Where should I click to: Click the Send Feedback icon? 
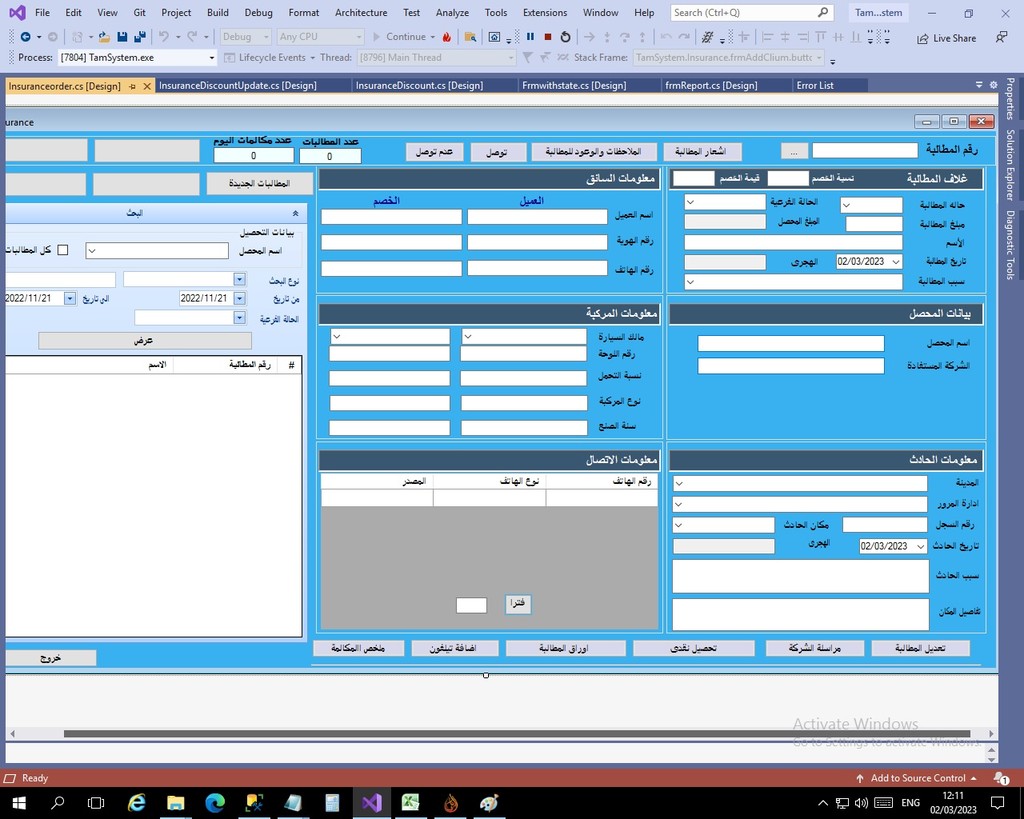(x=1002, y=38)
